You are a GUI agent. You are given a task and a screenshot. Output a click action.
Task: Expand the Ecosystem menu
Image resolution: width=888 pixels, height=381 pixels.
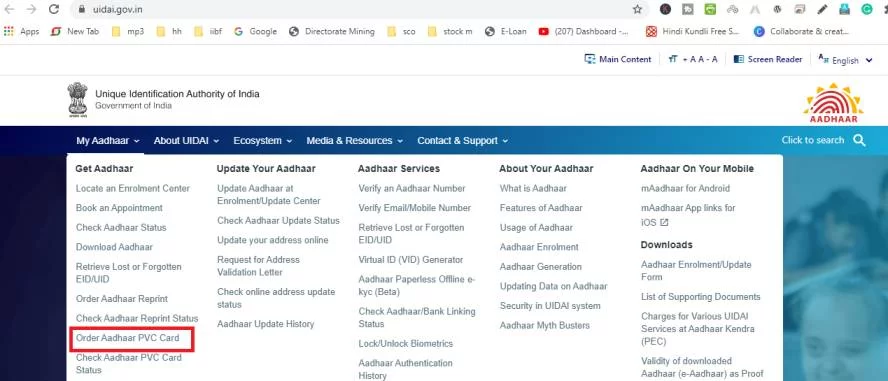(x=263, y=141)
